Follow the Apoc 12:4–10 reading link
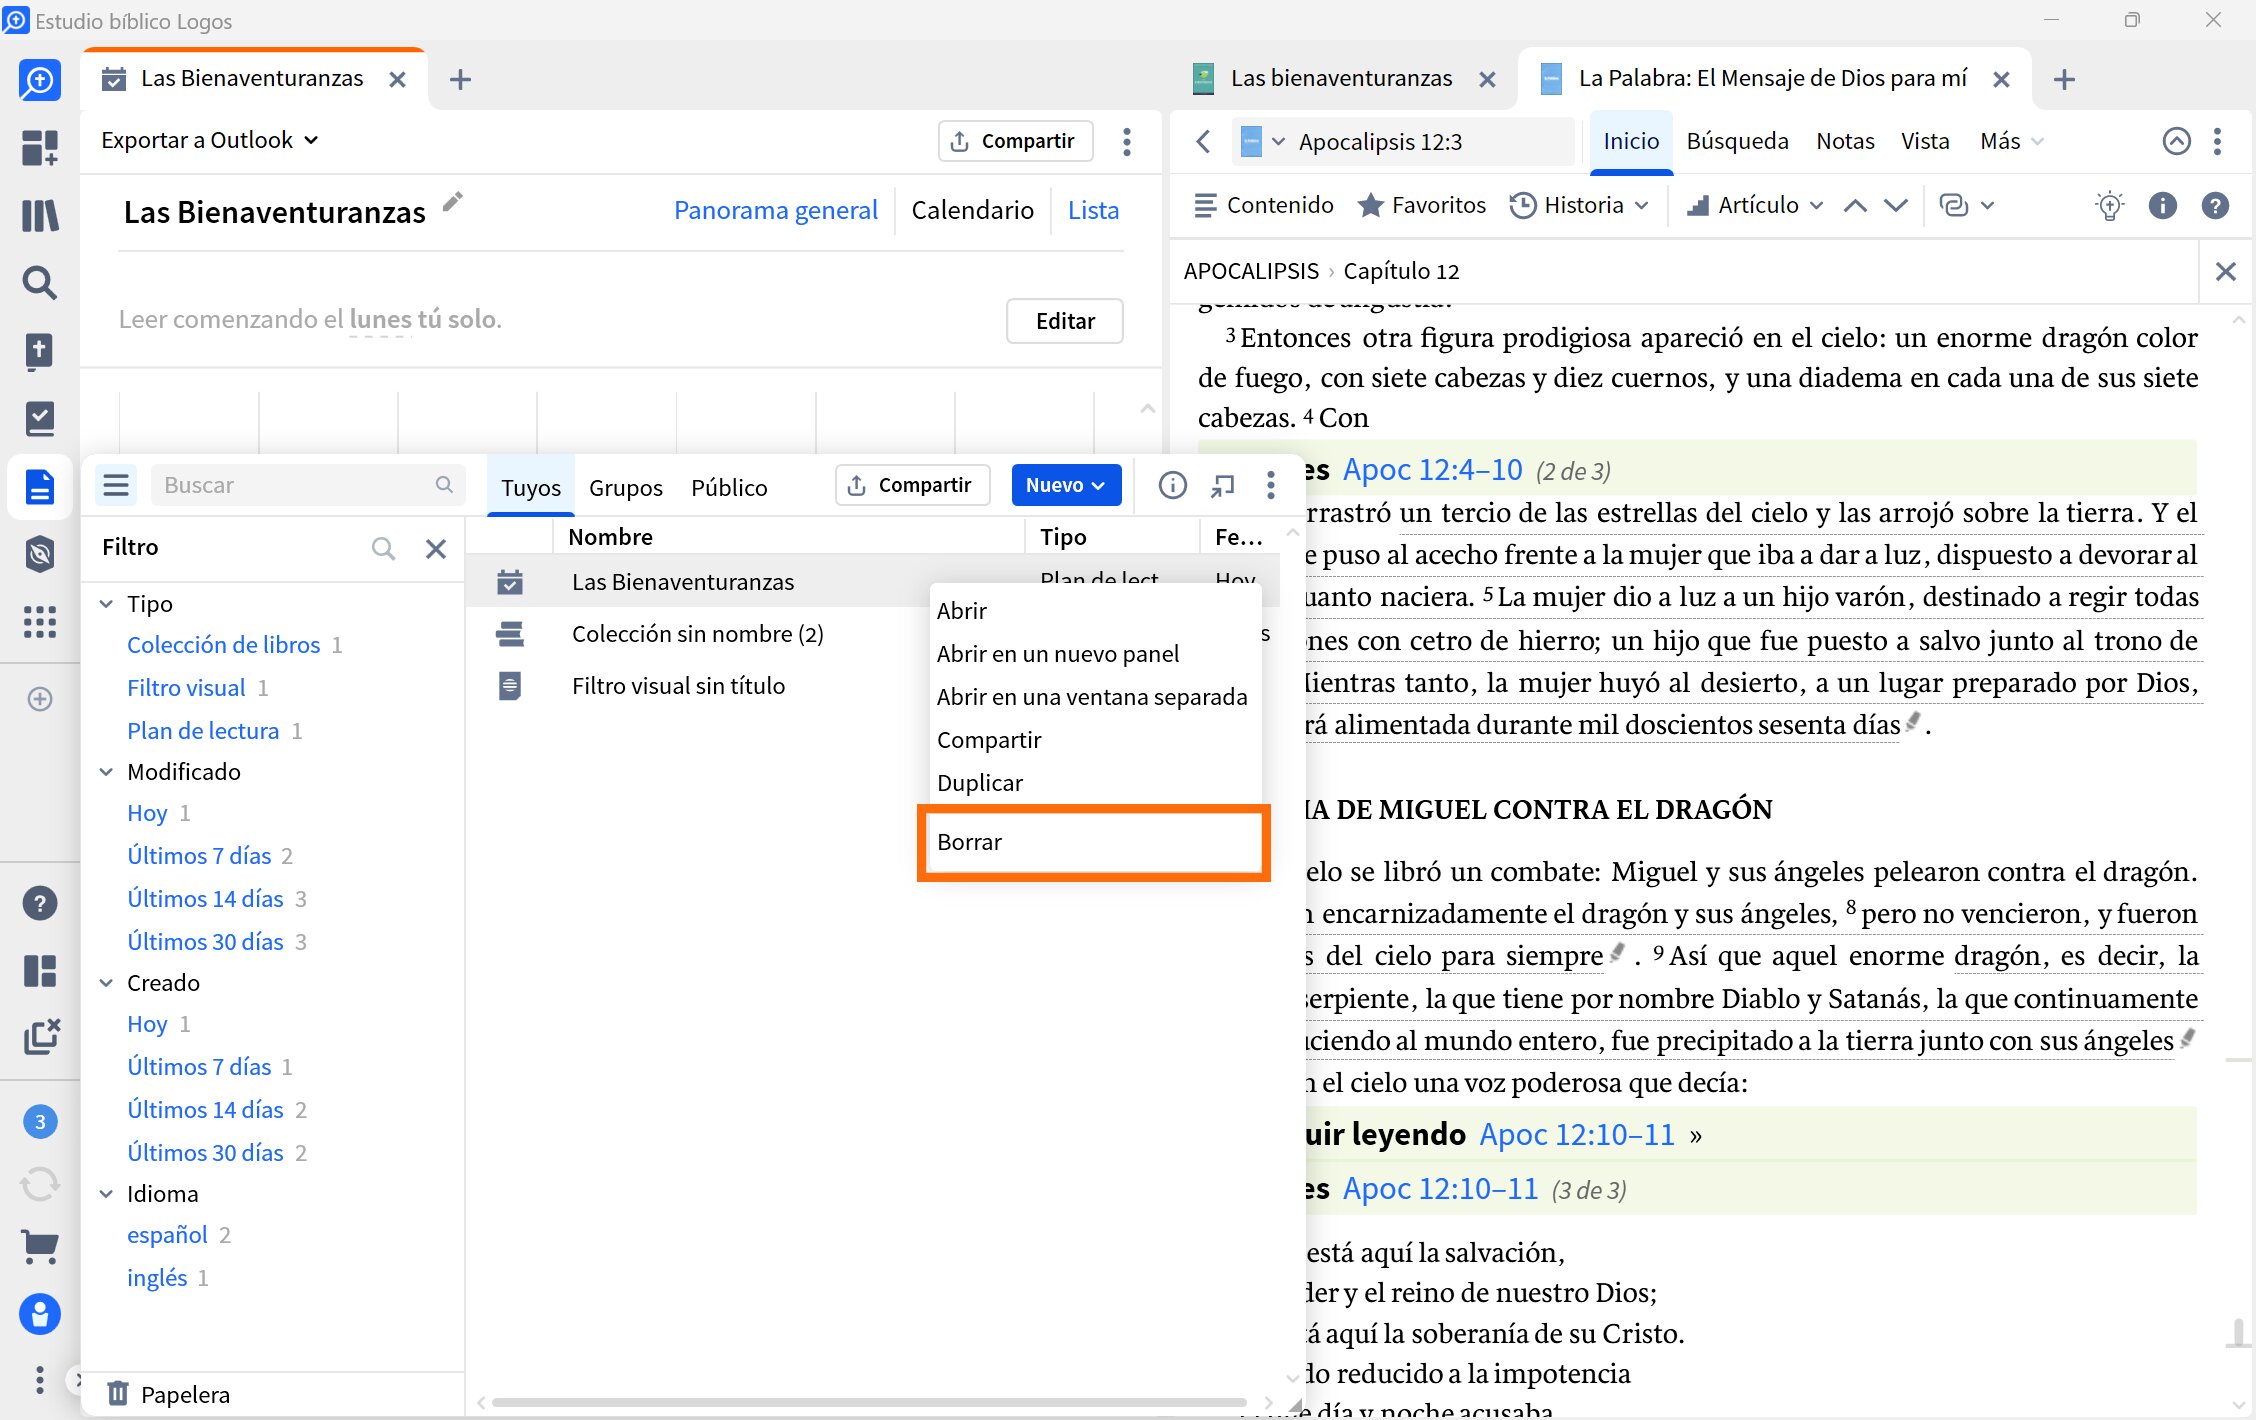The height and width of the screenshot is (1420, 2256). (x=1432, y=469)
